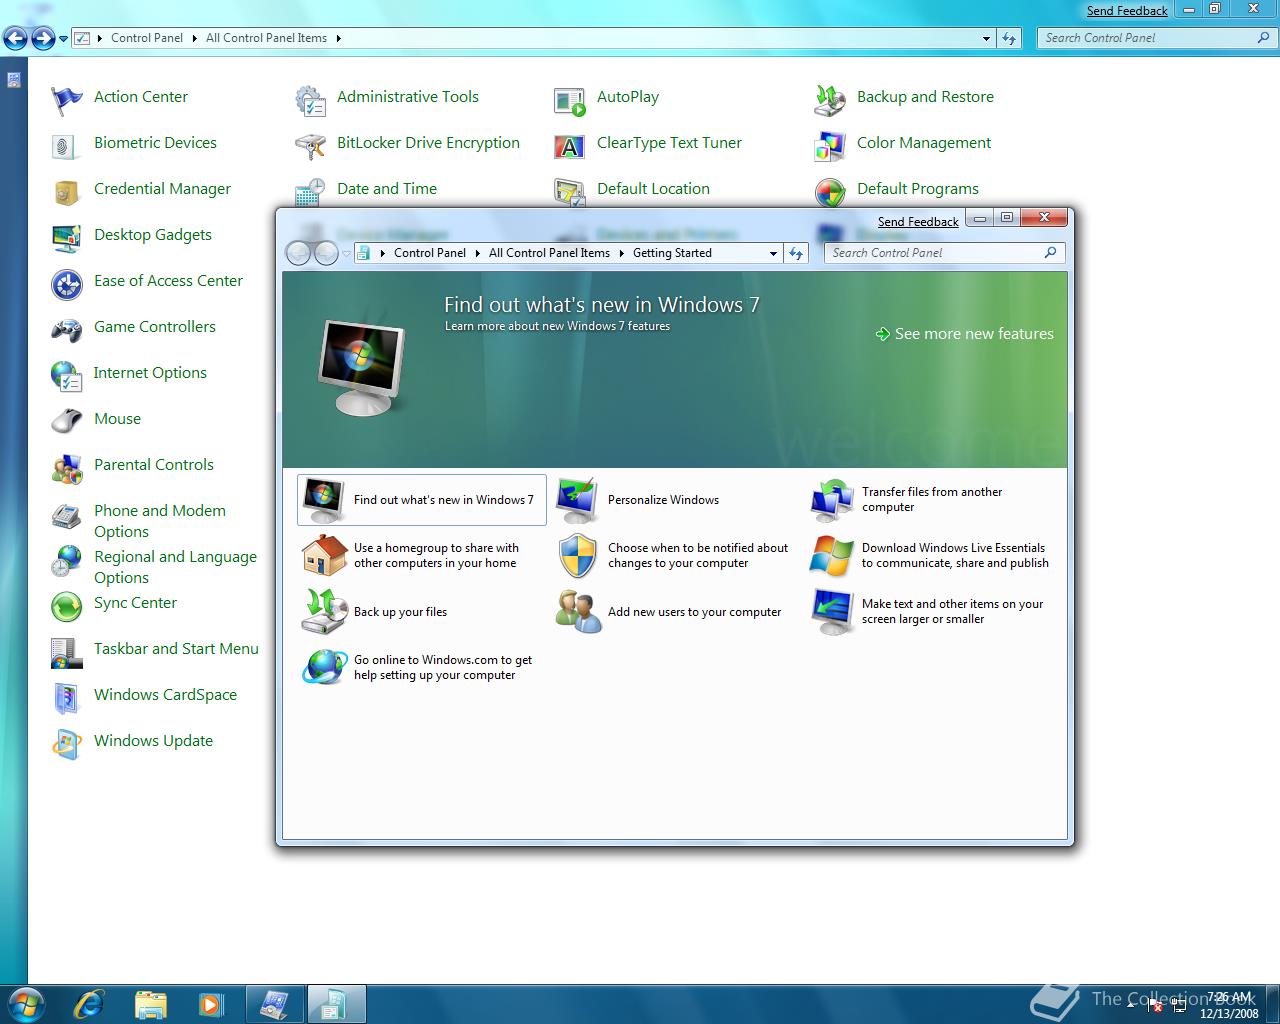Click All Control Panel Items breadcrumb in Getting Started
1280x1024 pixels.
coord(549,253)
